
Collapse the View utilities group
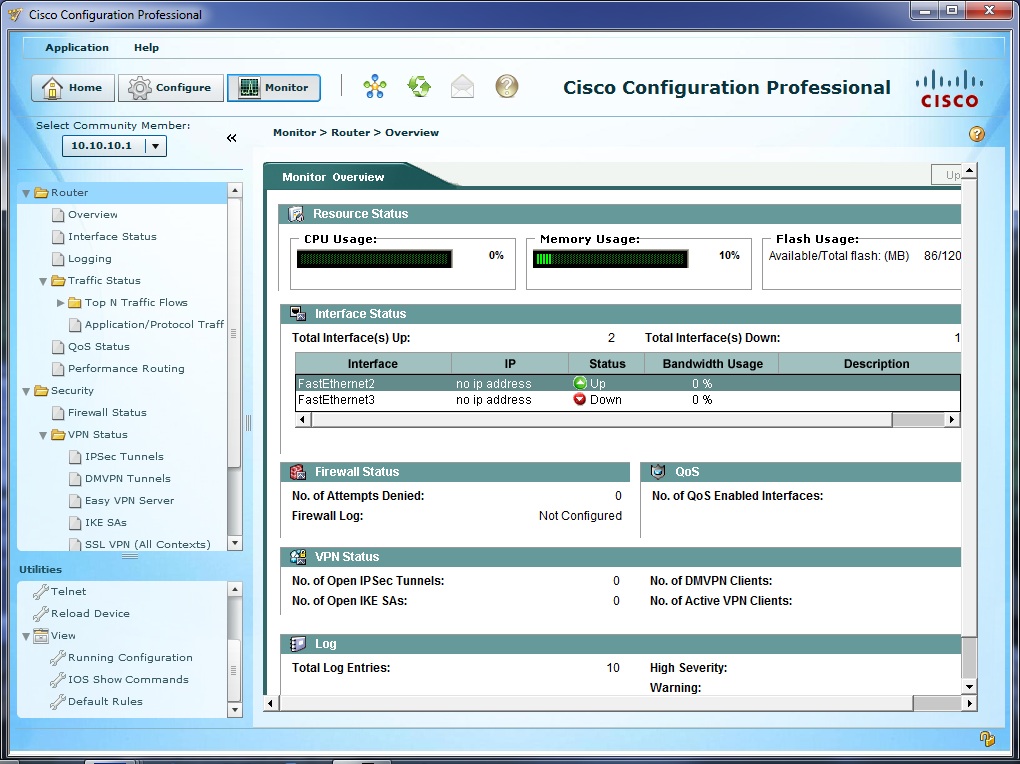[26, 636]
